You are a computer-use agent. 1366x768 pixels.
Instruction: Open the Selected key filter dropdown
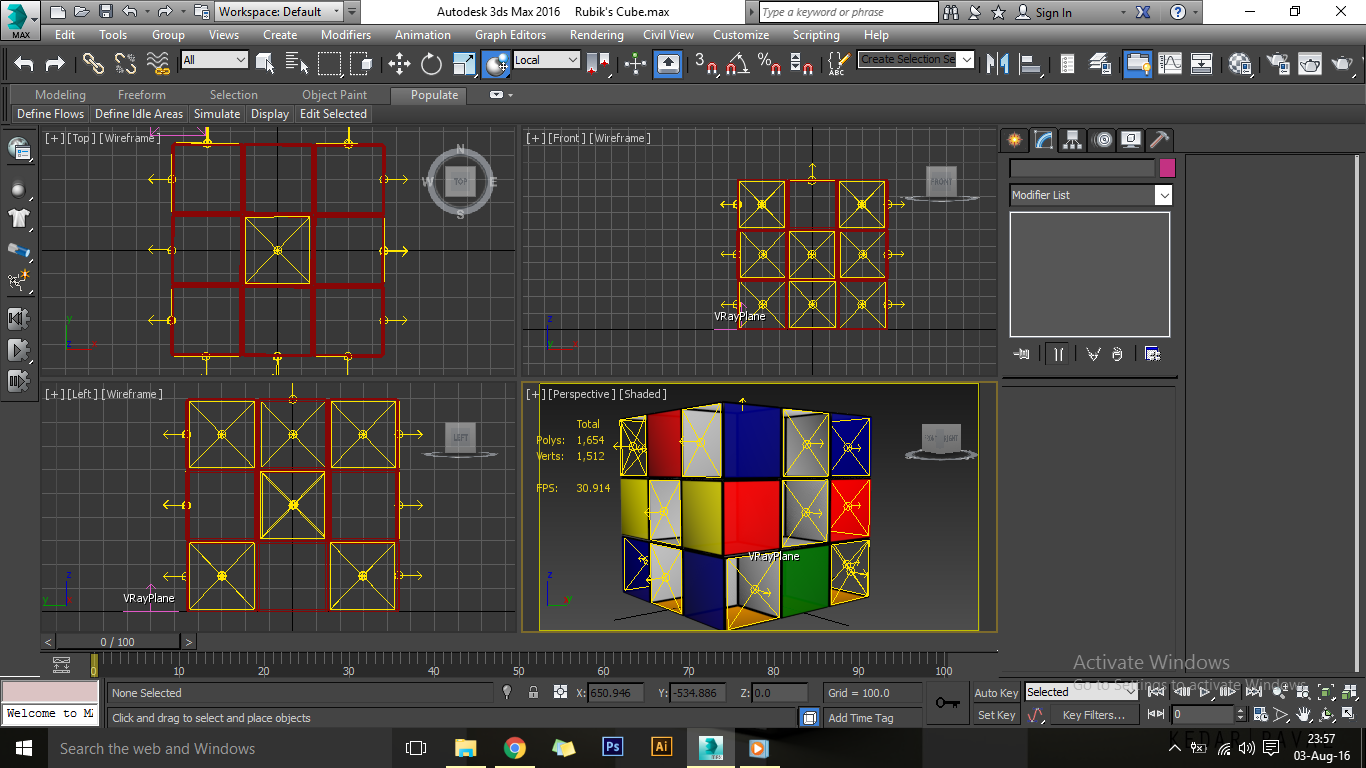click(x=1081, y=692)
